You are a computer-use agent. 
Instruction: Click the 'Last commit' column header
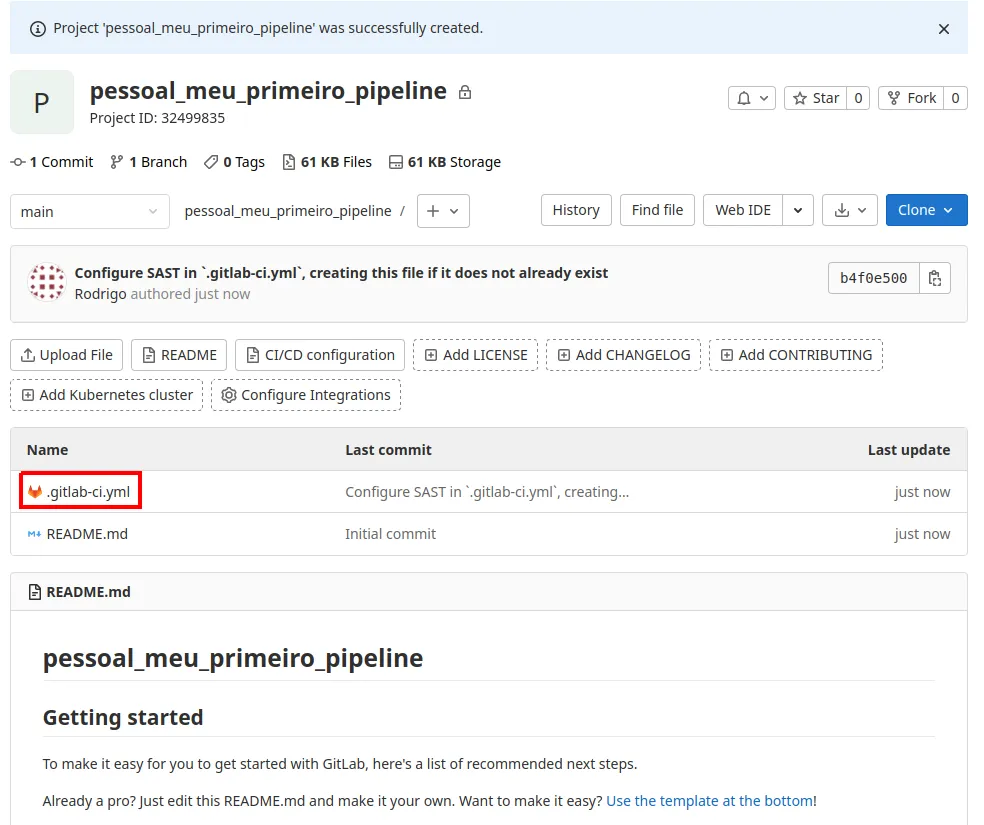click(x=388, y=450)
